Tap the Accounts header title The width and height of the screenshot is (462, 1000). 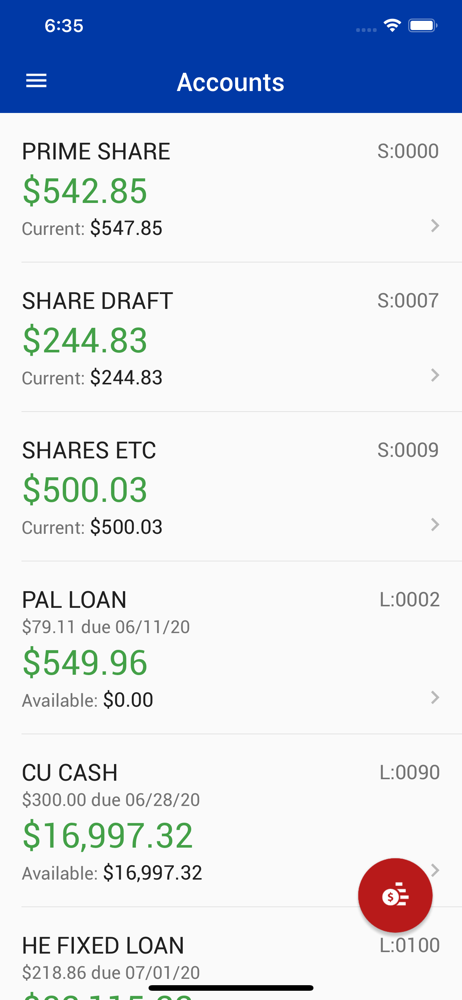[230, 82]
